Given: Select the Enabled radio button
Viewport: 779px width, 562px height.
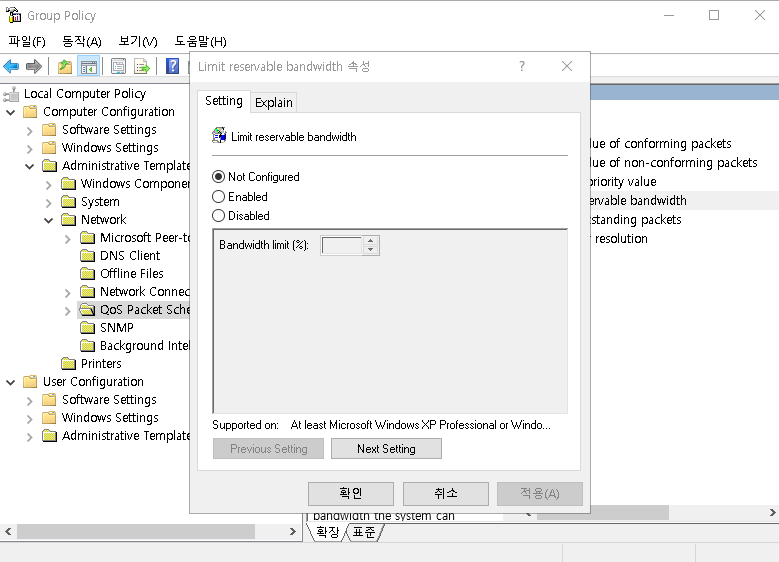Looking at the screenshot, I should tap(218, 197).
